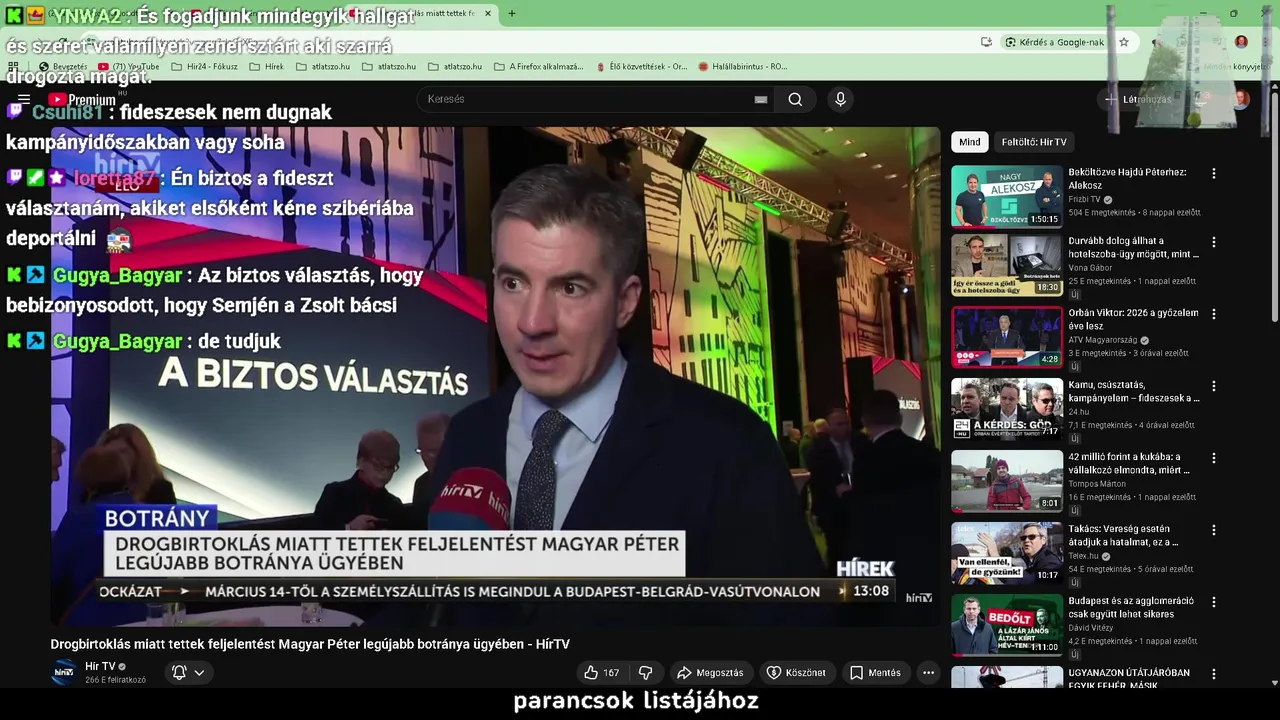
Task: Open the Orbán Viktor: 2026 a győzelem video thumbnail
Action: [x=1006, y=337]
